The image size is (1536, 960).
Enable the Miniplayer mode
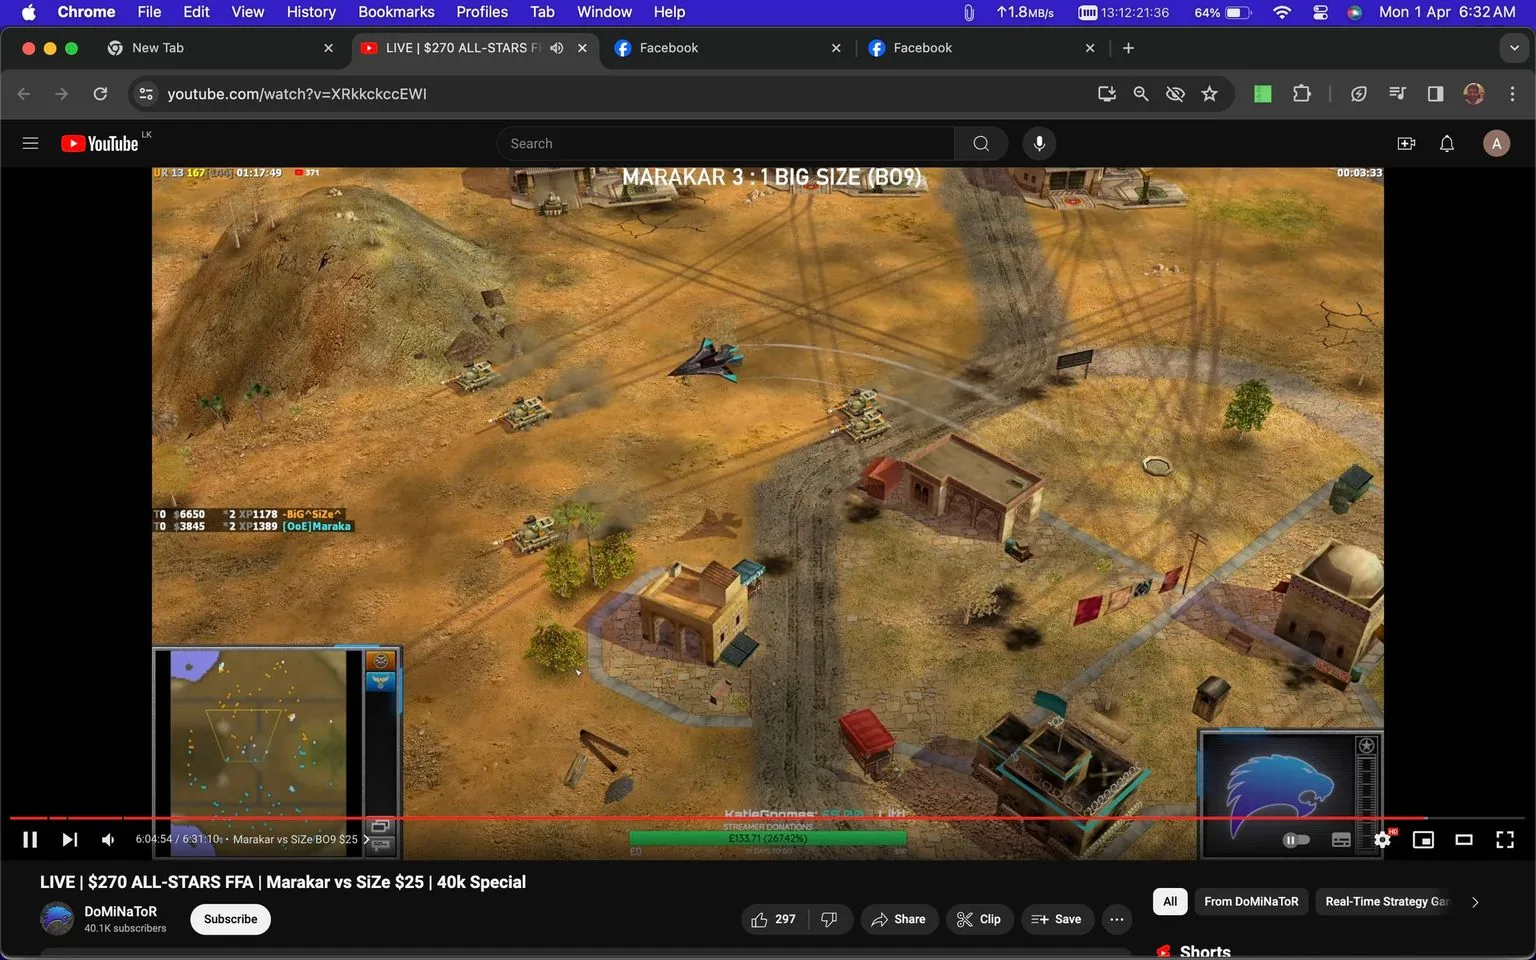click(1423, 839)
